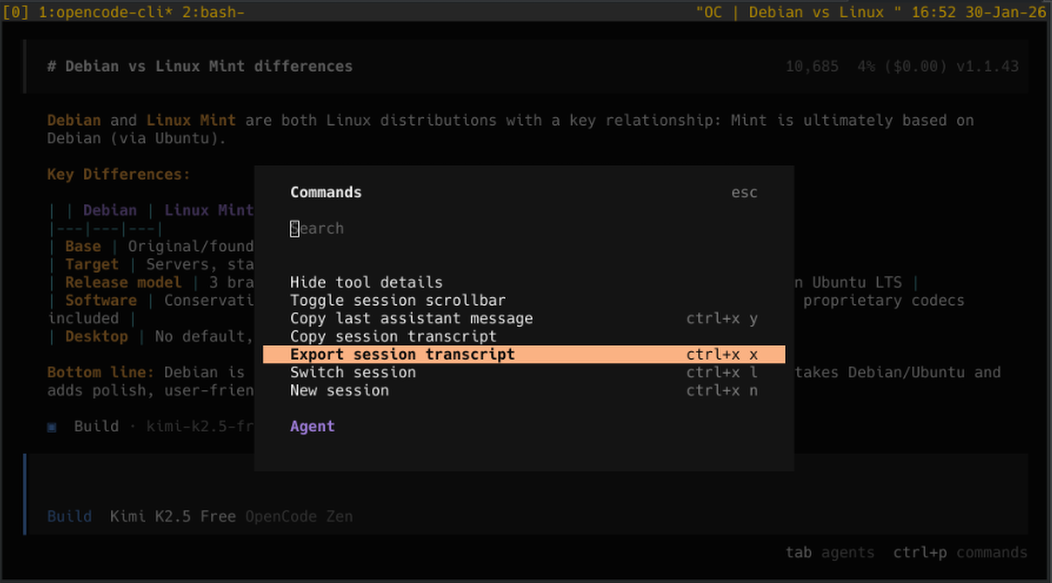Click the token usage count 10,685
Viewport: 1052px width, 583px height.
(812, 67)
